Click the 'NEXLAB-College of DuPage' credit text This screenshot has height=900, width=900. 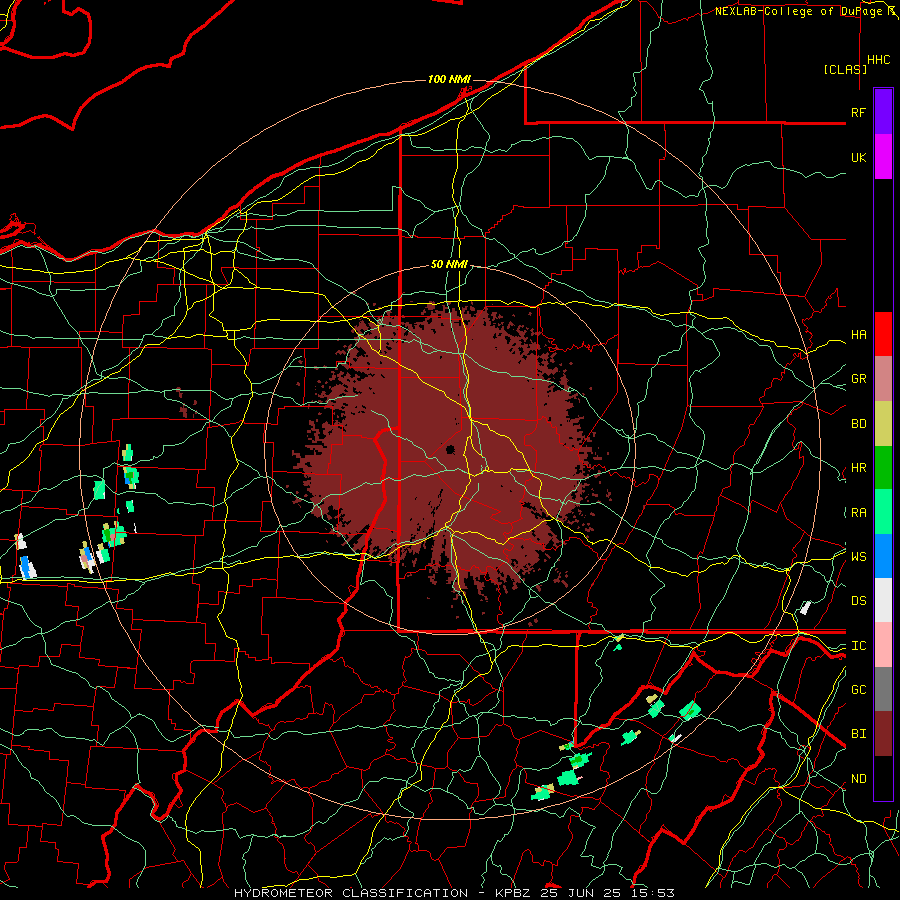pos(800,11)
